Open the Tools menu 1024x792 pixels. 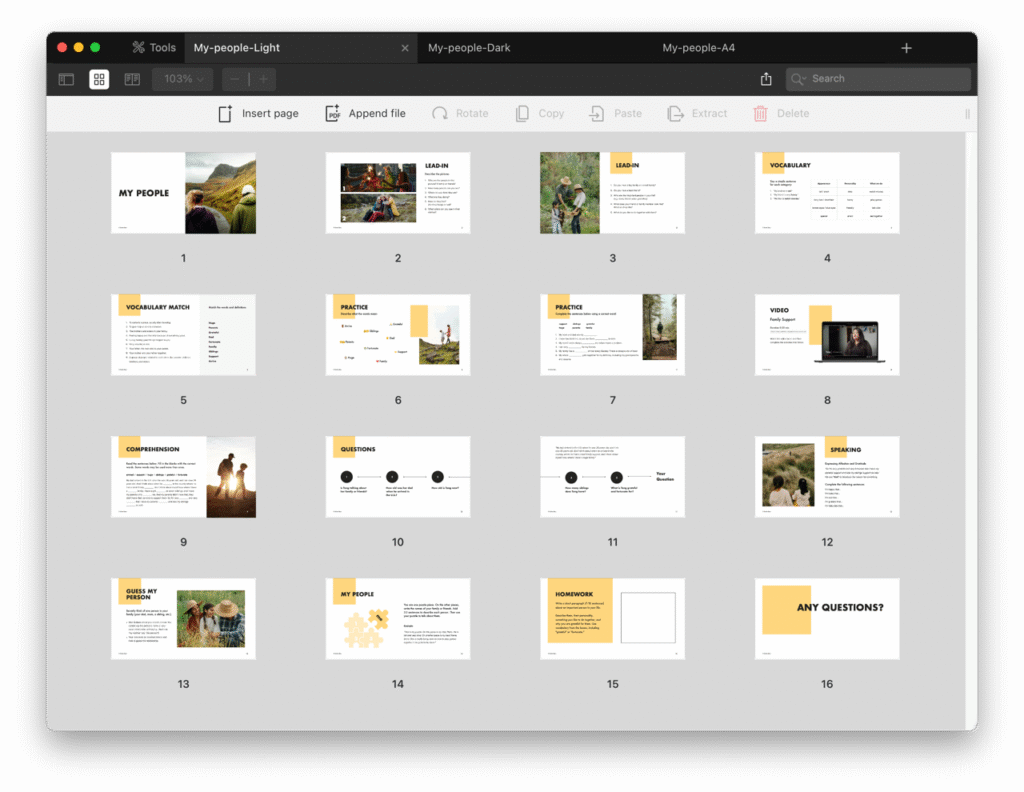[154, 48]
